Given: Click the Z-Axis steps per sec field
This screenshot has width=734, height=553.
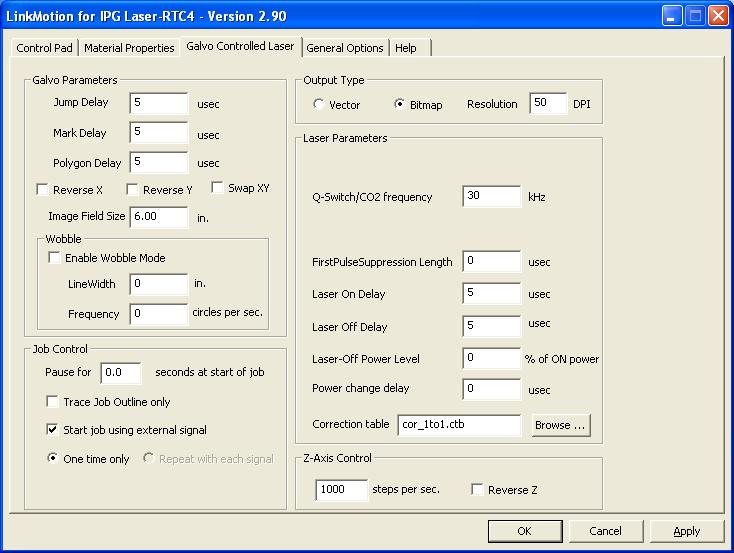Looking at the screenshot, I should tap(342, 490).
